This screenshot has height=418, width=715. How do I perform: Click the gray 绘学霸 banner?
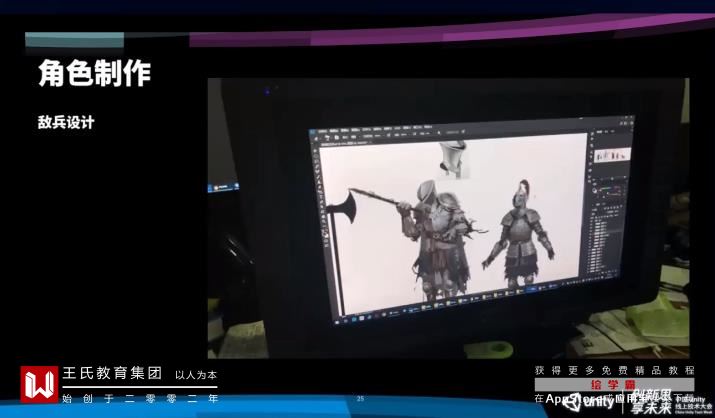(x=614, y=384)
